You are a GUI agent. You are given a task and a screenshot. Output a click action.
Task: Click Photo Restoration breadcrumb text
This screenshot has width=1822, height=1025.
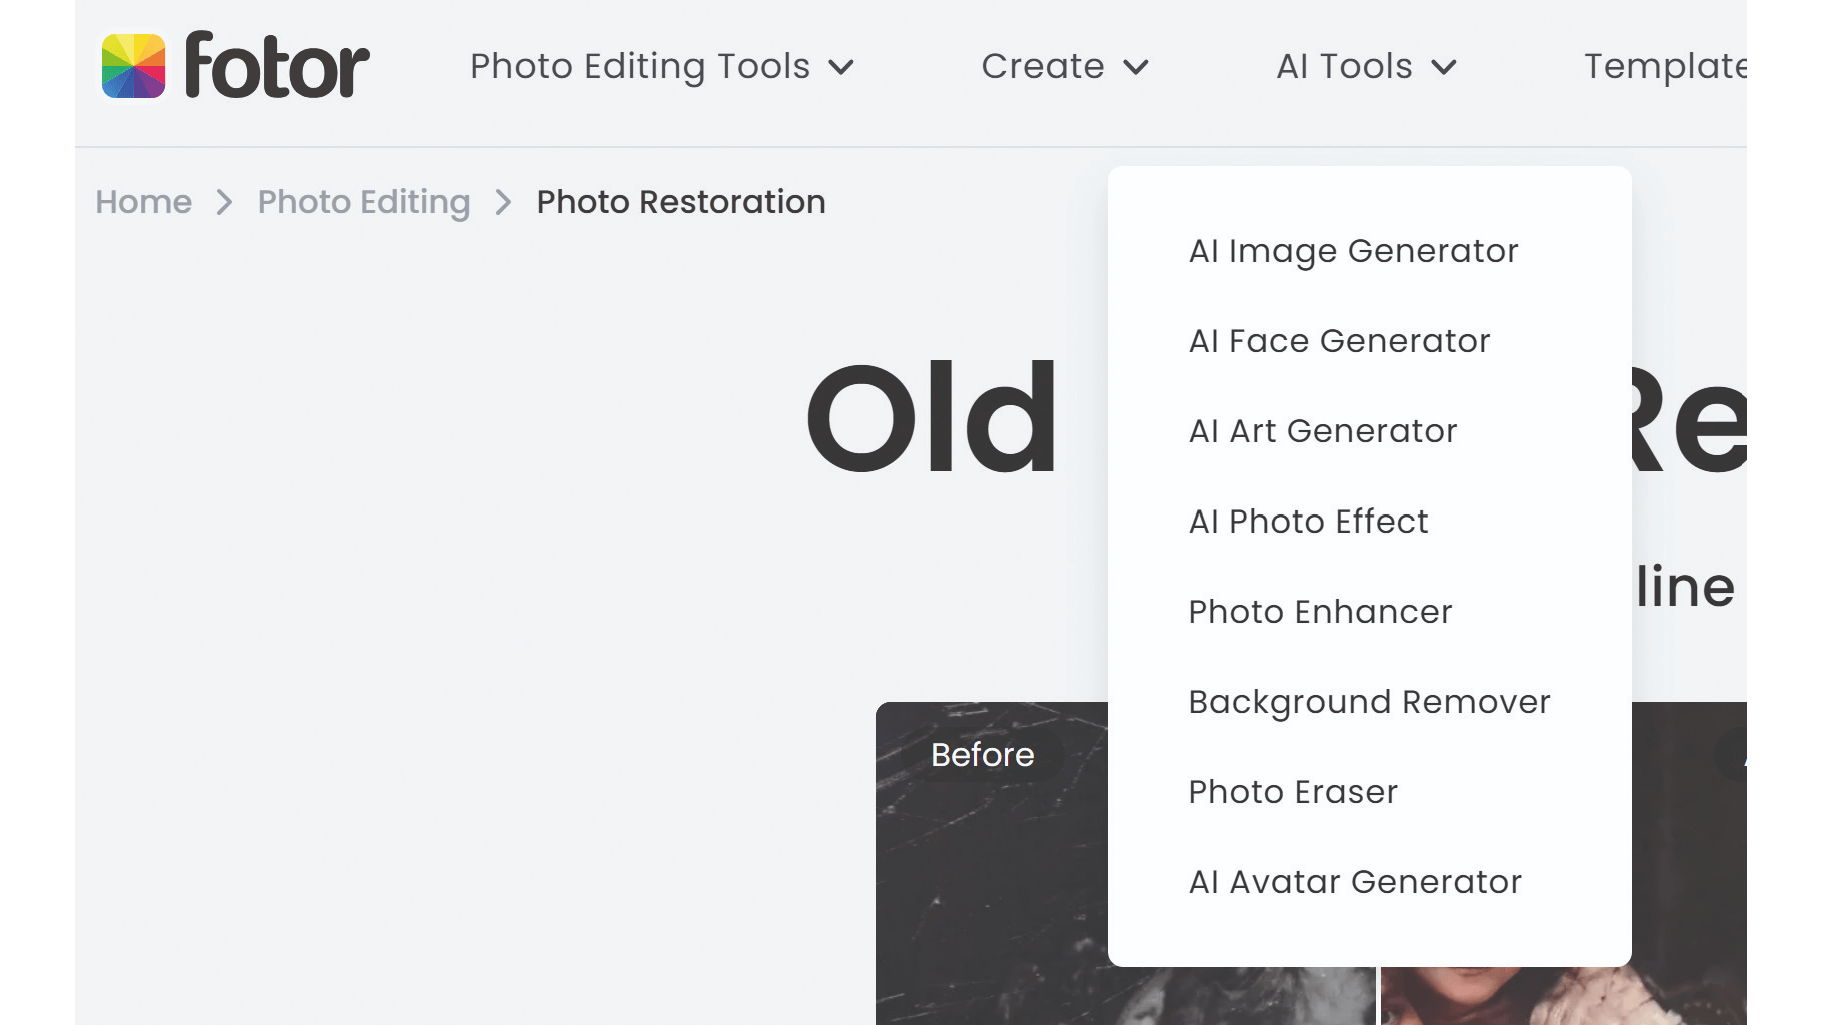[680, 202]
